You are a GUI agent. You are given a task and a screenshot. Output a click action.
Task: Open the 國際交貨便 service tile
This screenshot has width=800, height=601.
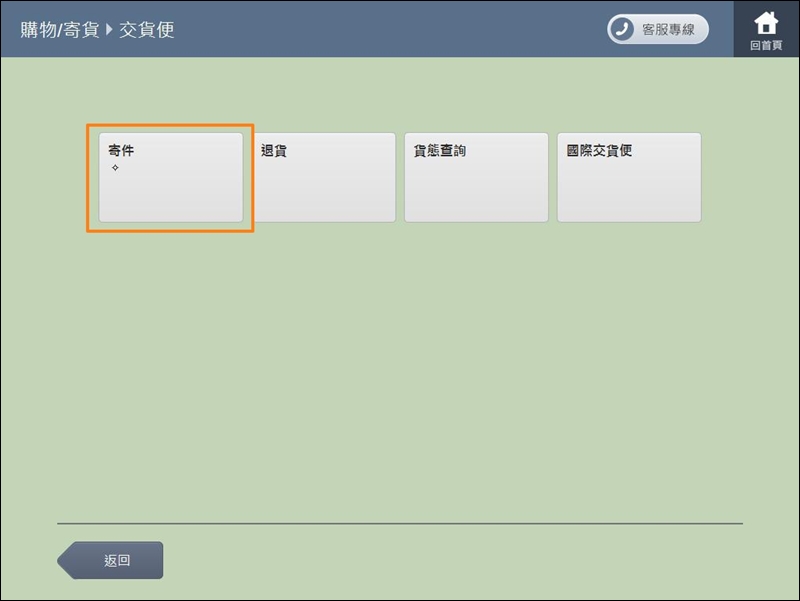[629, 177]
